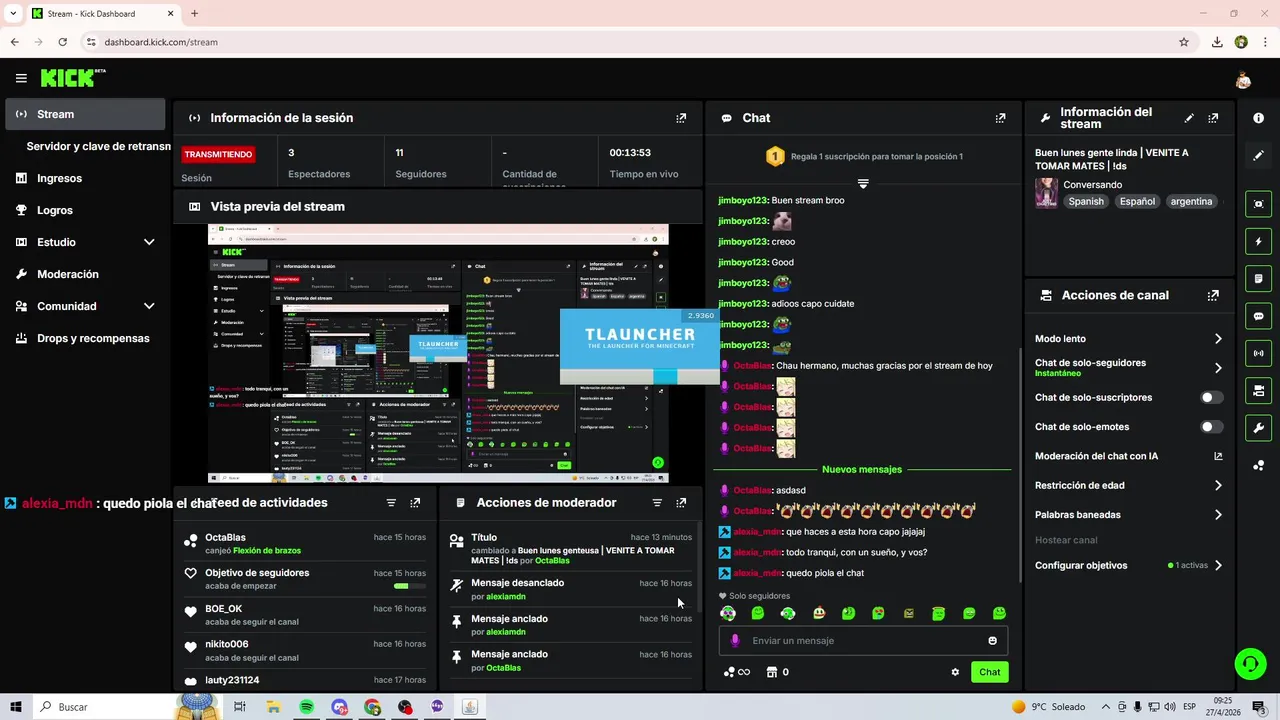The height and width of the screenshot is (720, 1280).
Task: Toggle the wrench widget icon in right sidebar
Action: pyautogui.click(x=1258, y=428)
